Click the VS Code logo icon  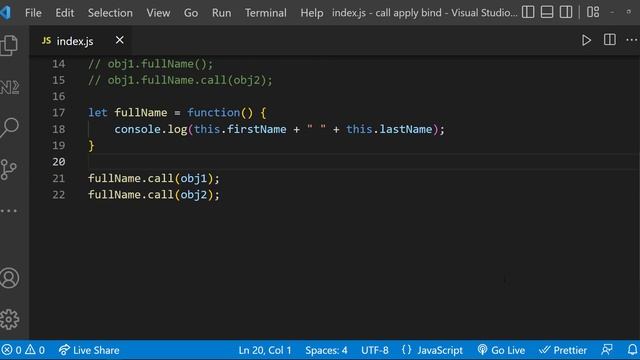click(x=6, y=12)
